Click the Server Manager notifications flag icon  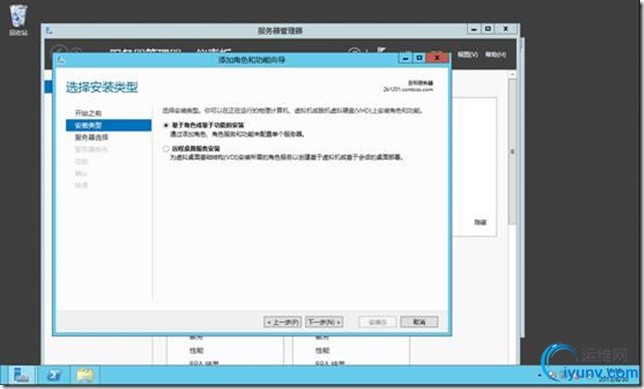point(382,51)
